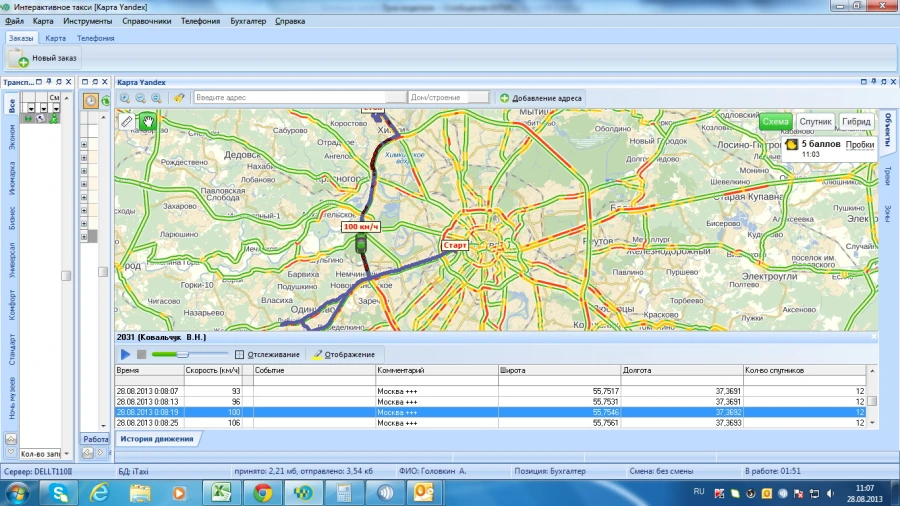Click the red Старт marker on map
The width and height of the screenshot is (900, 506).
[x=455, y=245]
